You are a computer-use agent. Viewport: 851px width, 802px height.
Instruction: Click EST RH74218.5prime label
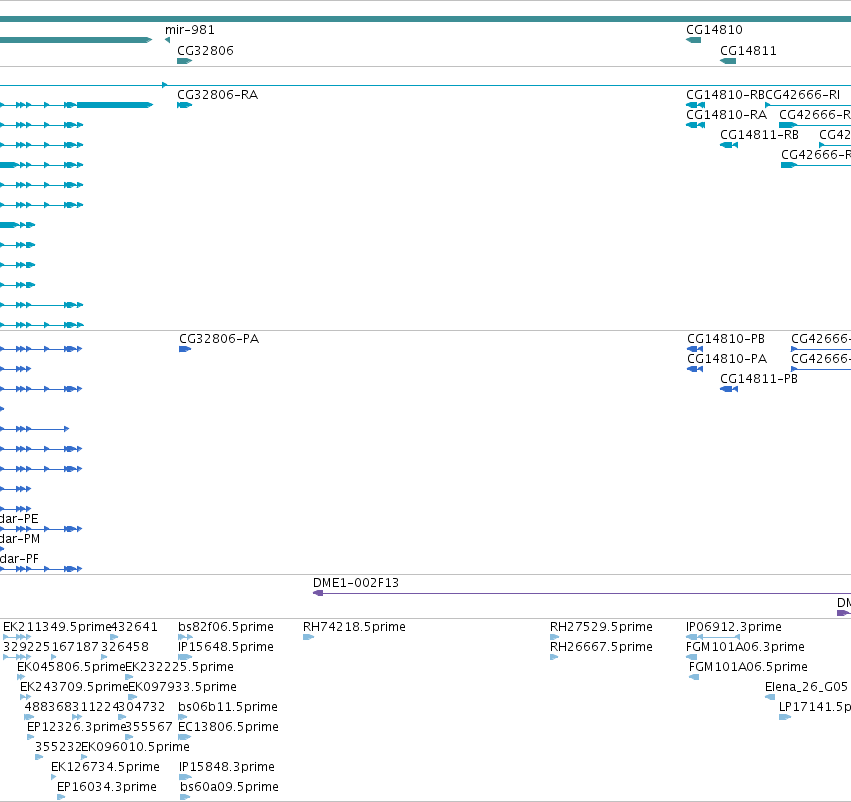coord(354,627)
